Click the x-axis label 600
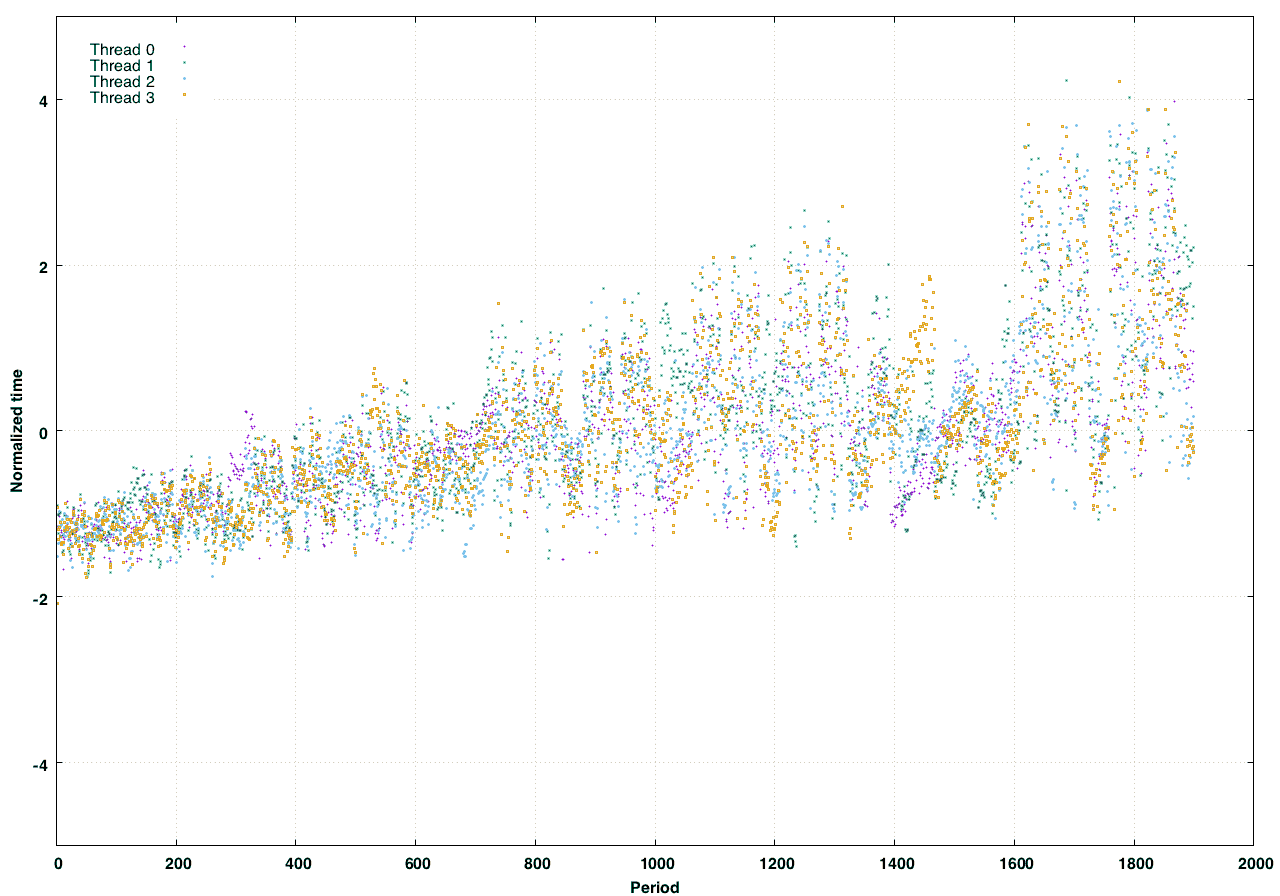Screen dimensions: 1280x896 click(x=416, y=862)
